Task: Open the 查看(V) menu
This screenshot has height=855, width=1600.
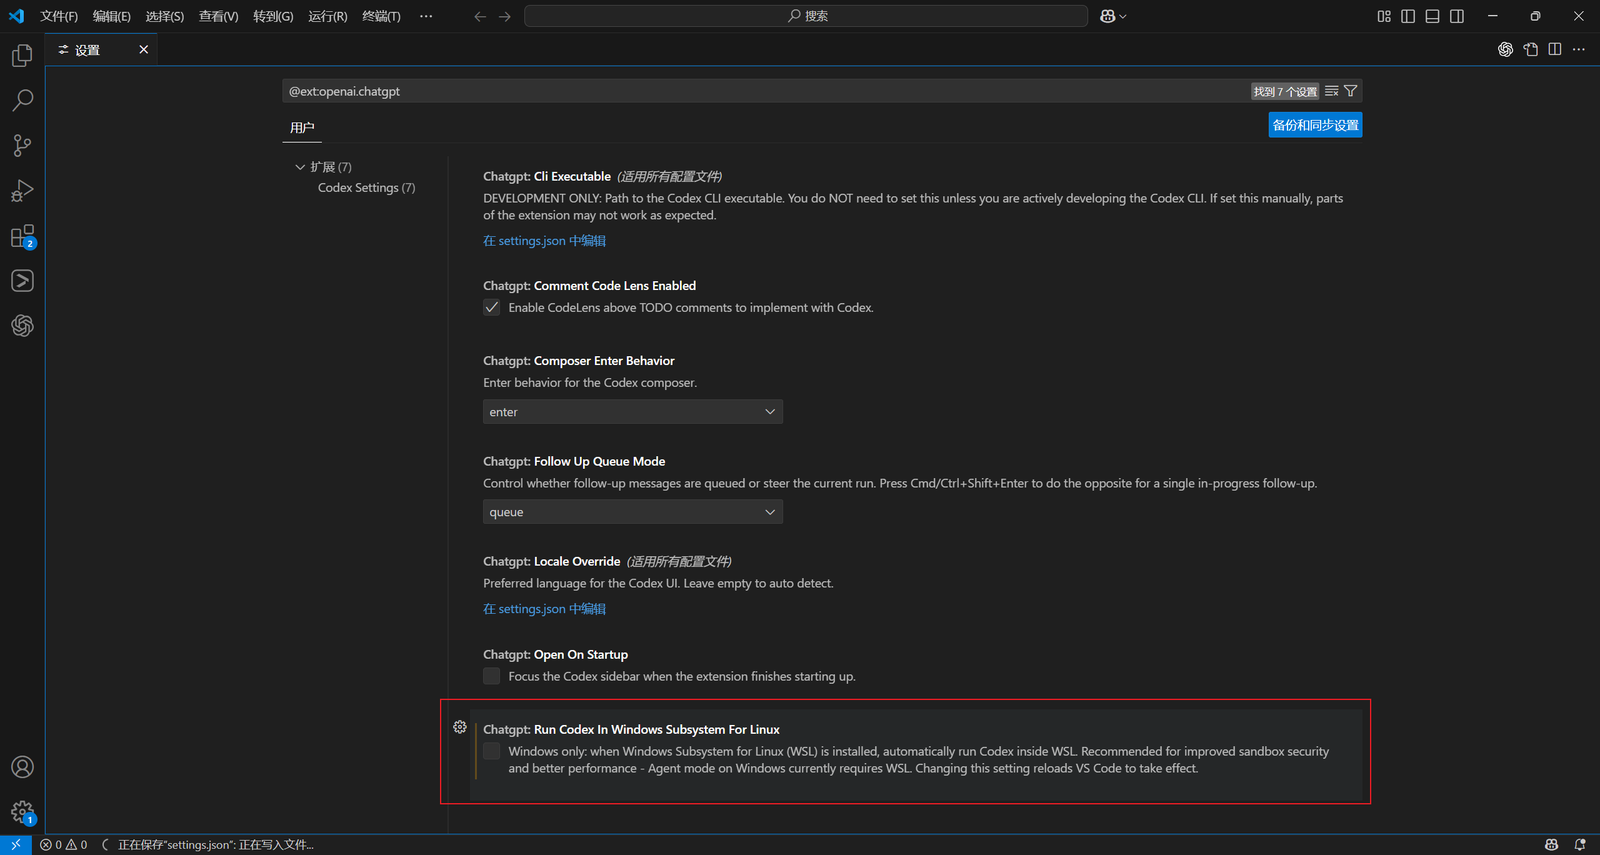Action: [218, 16]
